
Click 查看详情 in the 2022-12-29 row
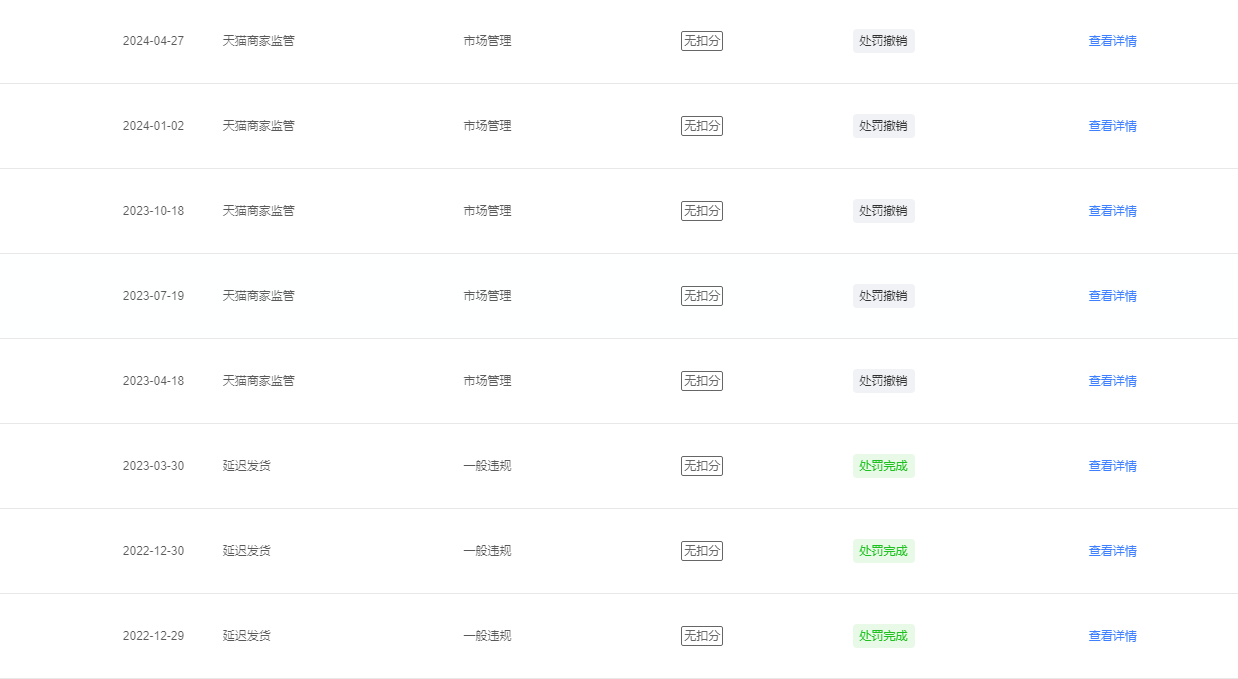point(1112,636)
